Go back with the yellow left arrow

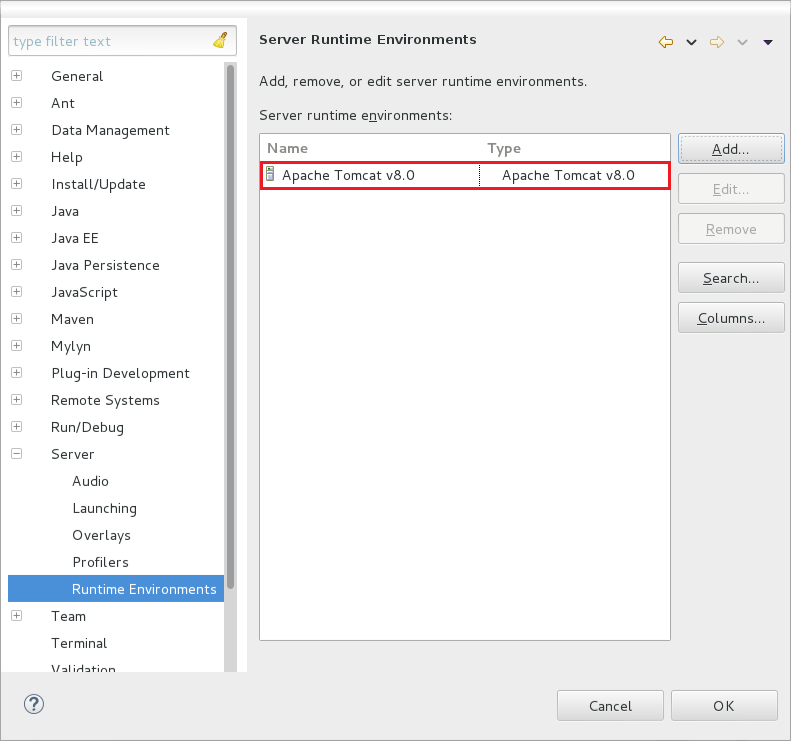pyautogui.click(x=665, y=42)
